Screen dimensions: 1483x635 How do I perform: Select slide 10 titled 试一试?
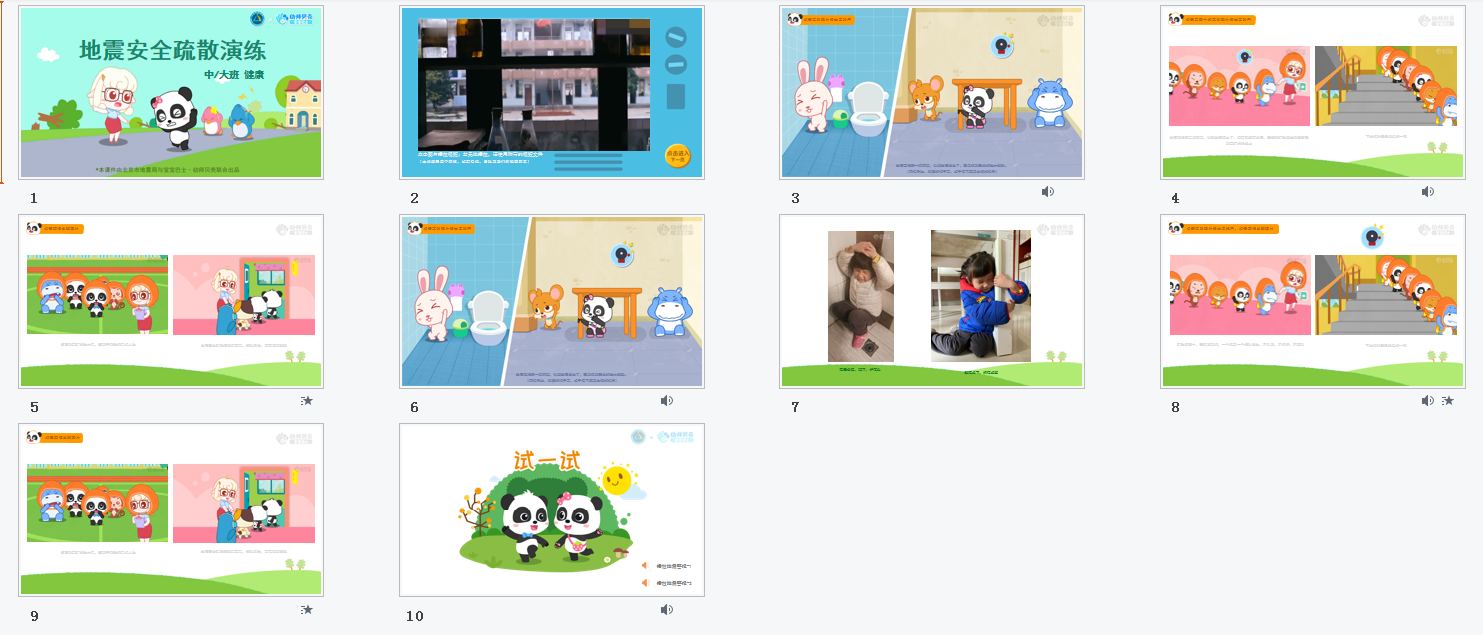coord(552,511)
